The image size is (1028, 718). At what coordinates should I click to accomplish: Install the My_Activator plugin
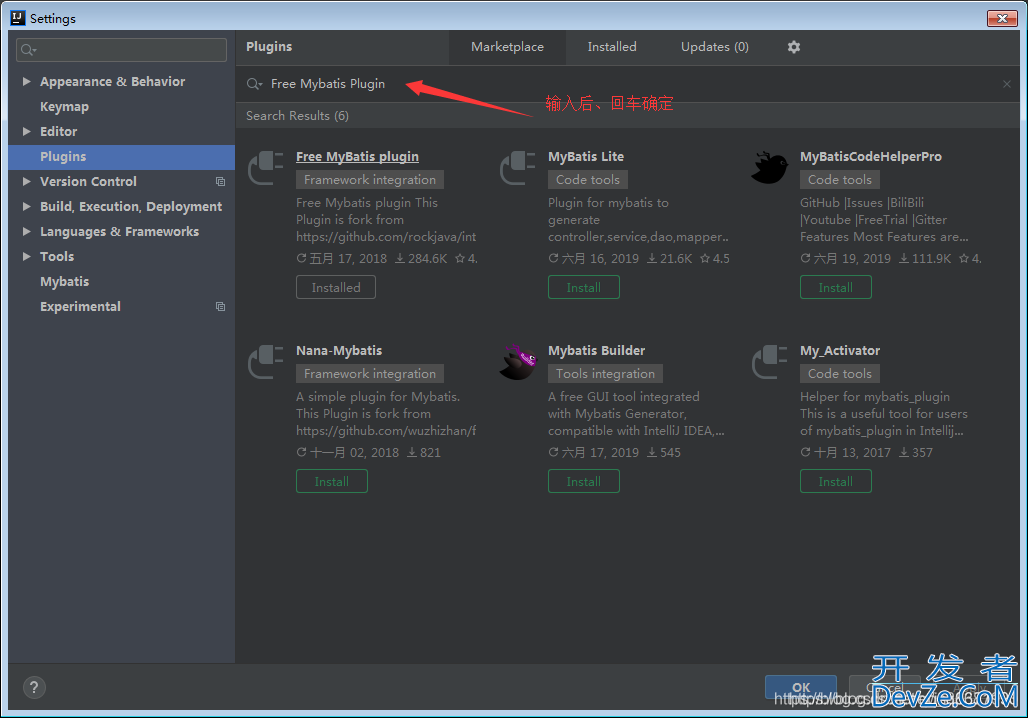pyautogui.click(x=836, y=481)
